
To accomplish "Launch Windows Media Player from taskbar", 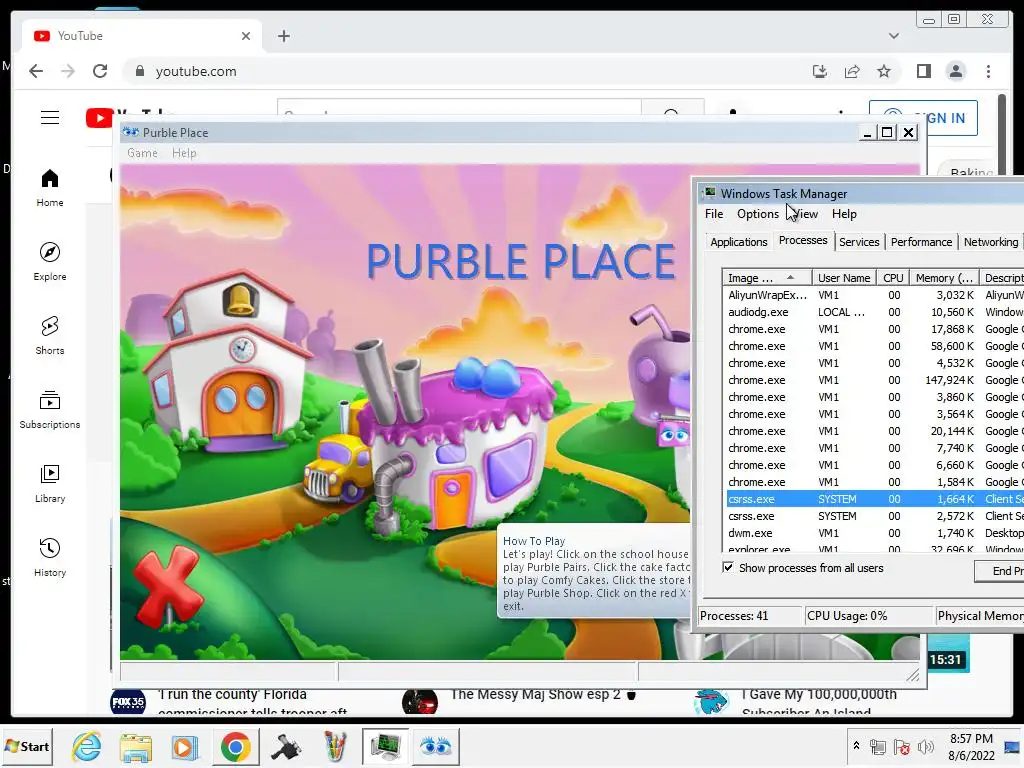I will tap(185, 746).
